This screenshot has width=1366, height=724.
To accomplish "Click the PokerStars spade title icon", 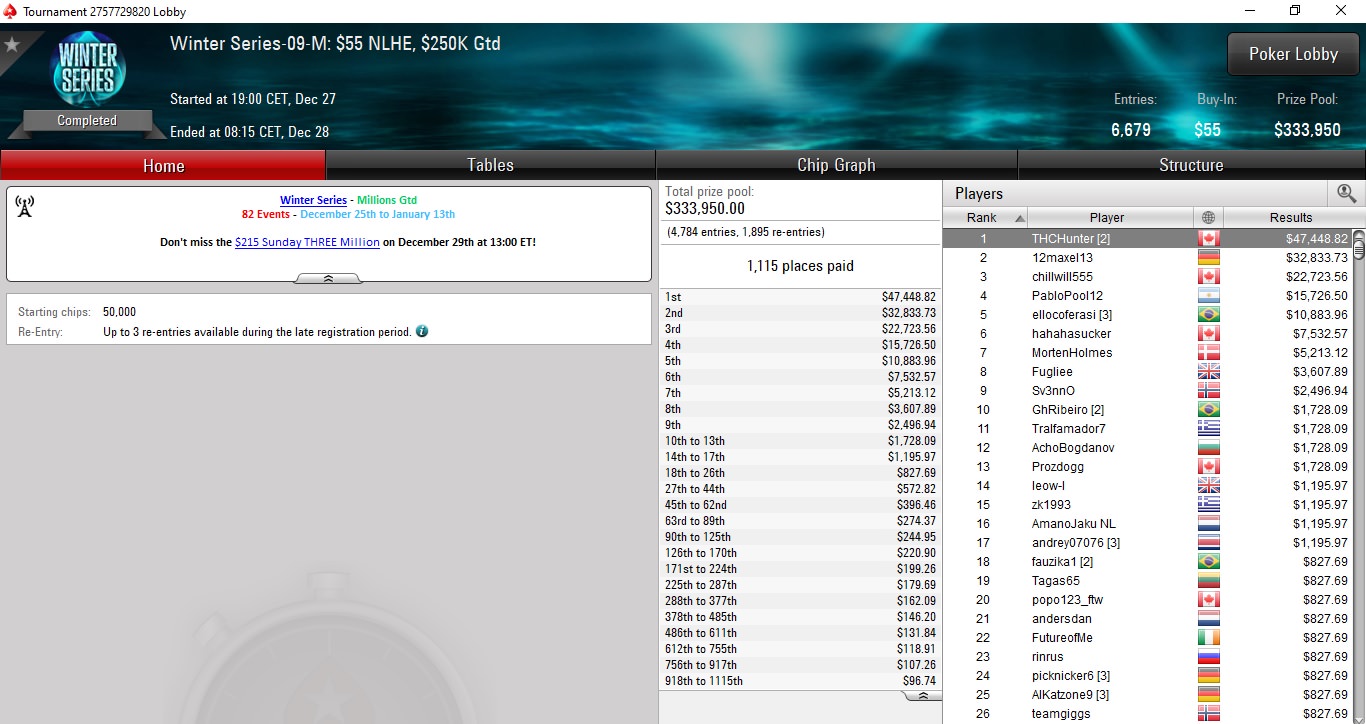I will [11, 11].
